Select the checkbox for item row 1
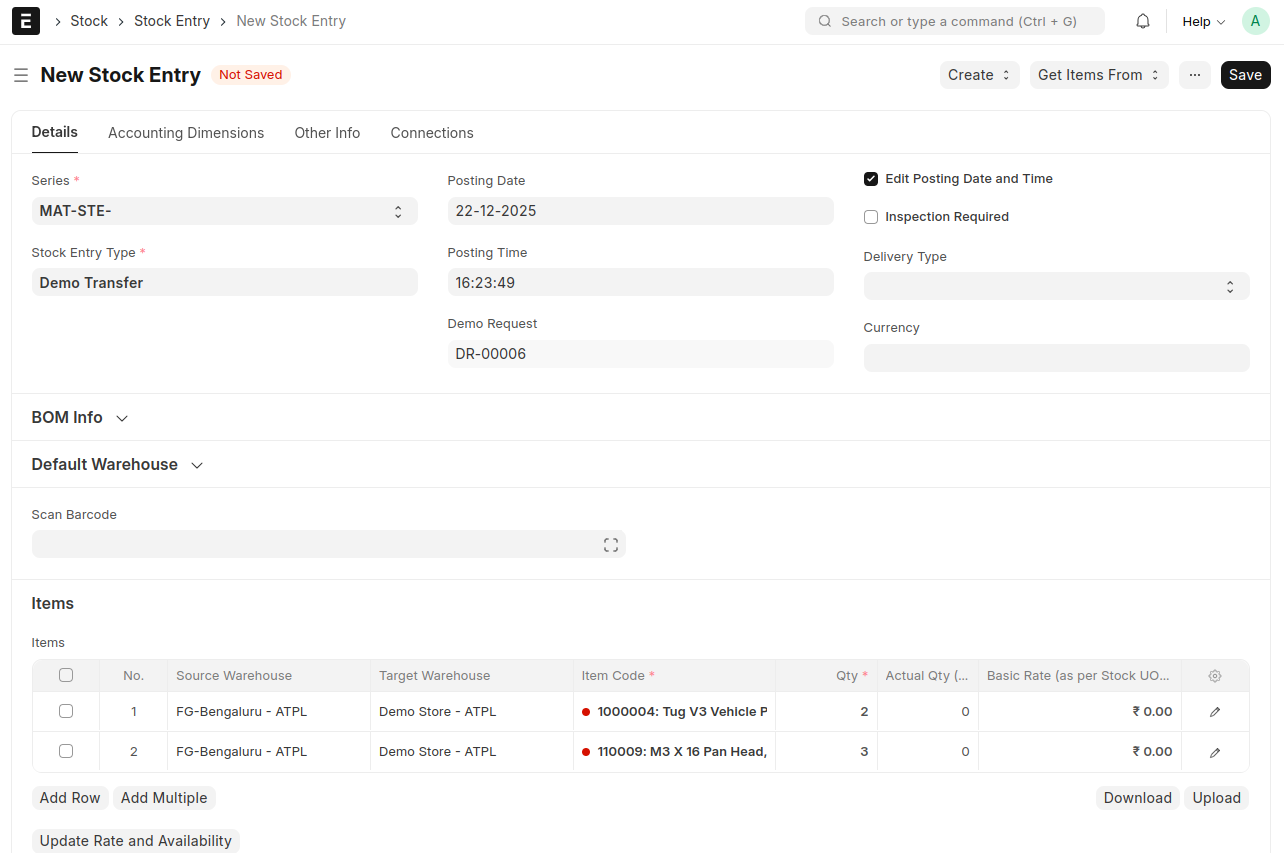This screenshot has width=1284, height=853. coord(66,711)
